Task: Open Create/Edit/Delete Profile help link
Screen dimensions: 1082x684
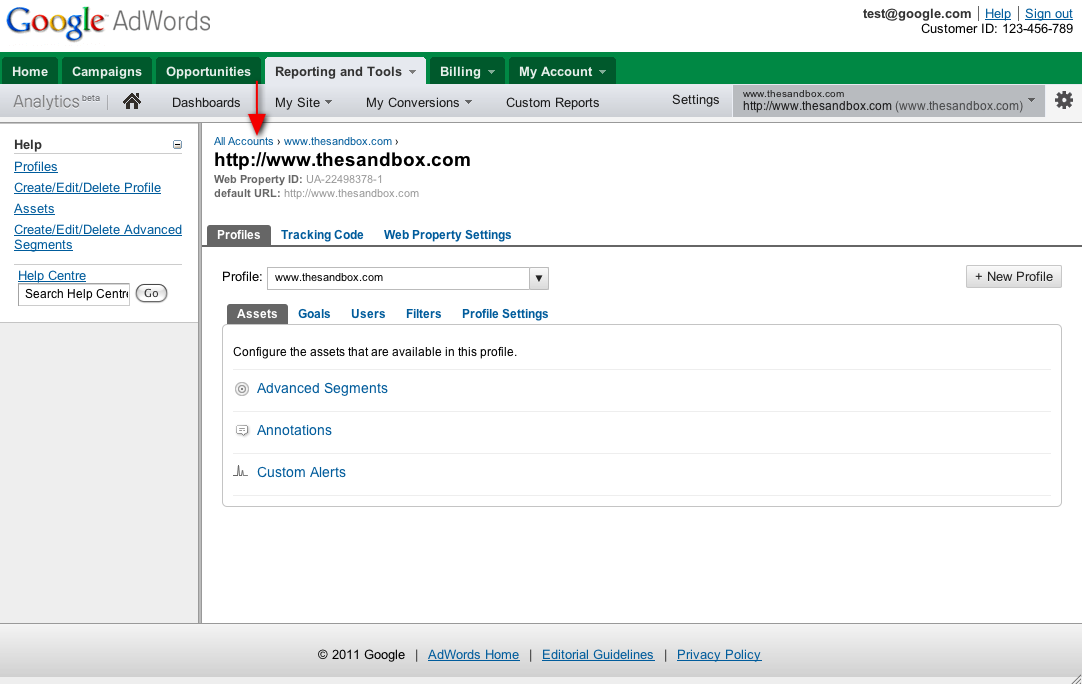Action: pos(88,188)
